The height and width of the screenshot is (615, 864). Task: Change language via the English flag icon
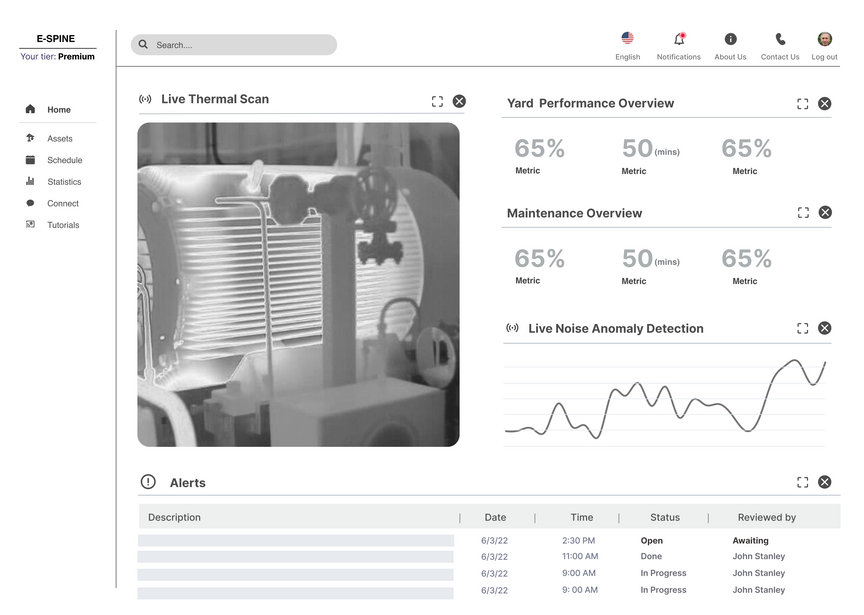(627, 38)
